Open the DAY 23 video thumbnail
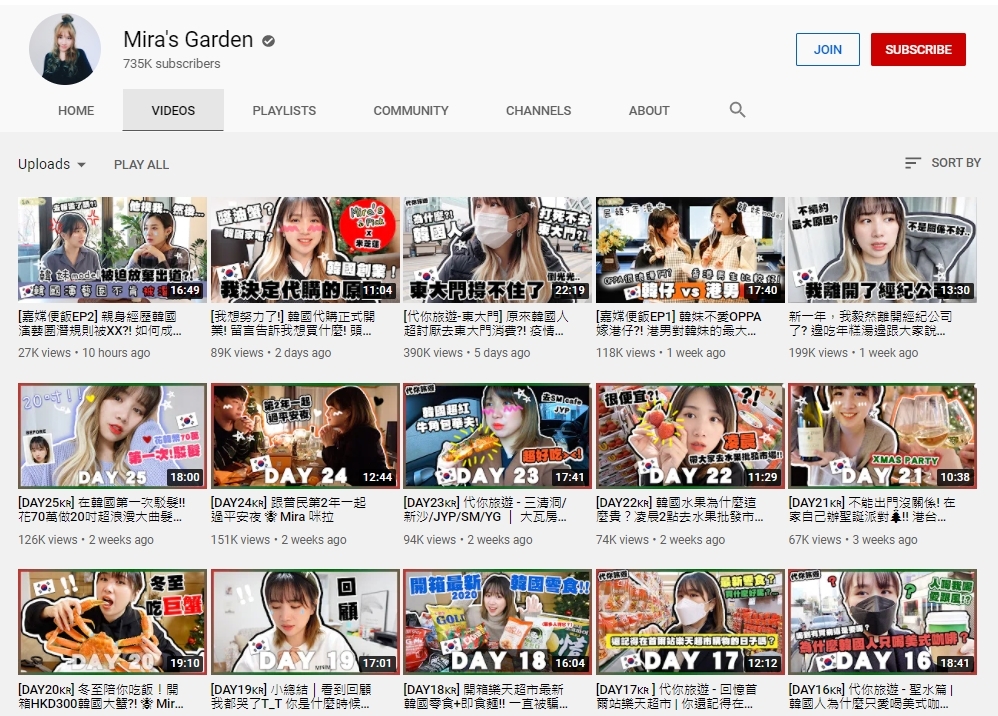998x716 pixels. point(497,435)
